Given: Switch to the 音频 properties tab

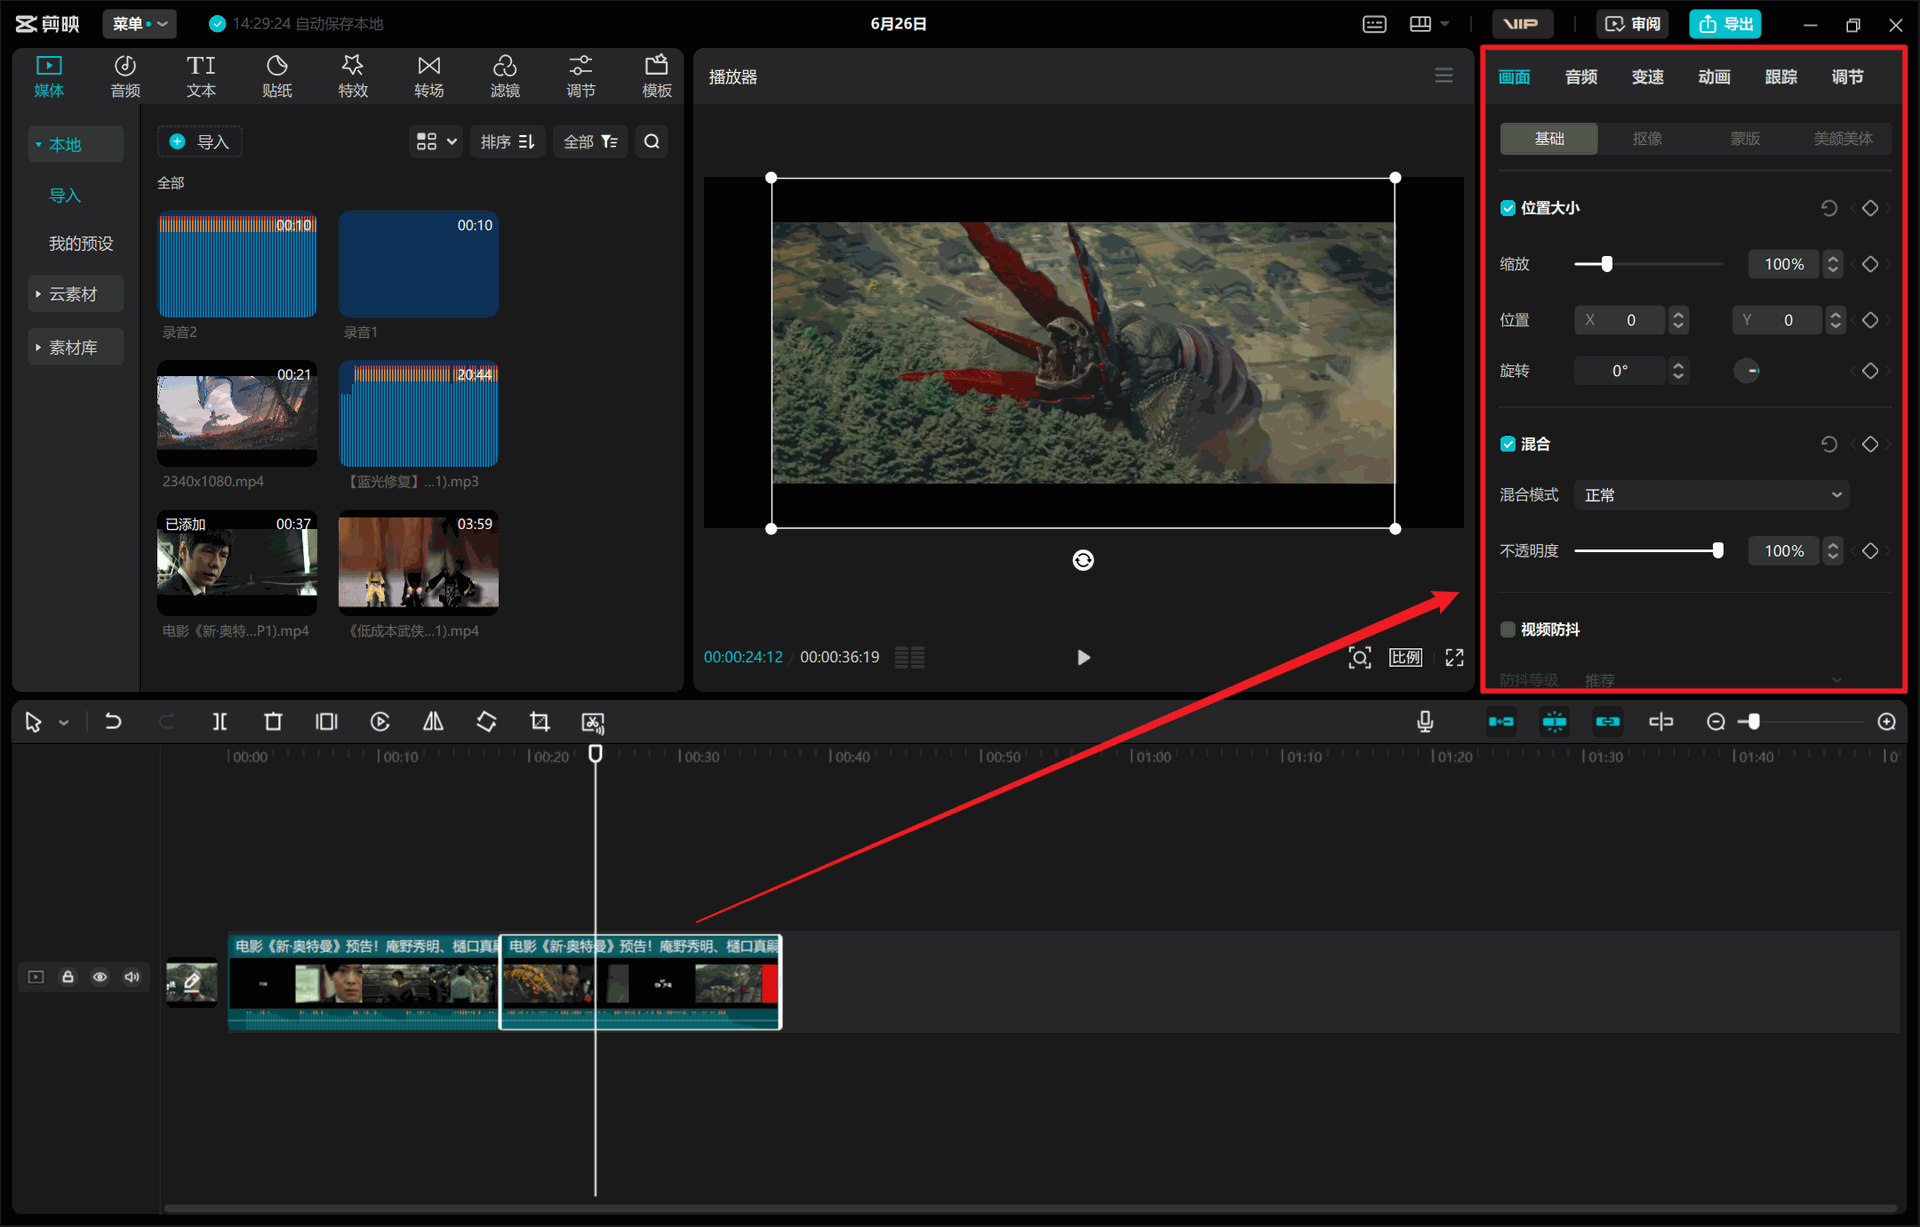Looking at the screenshot, I should pyautogui.click(x=1581, y=77).
